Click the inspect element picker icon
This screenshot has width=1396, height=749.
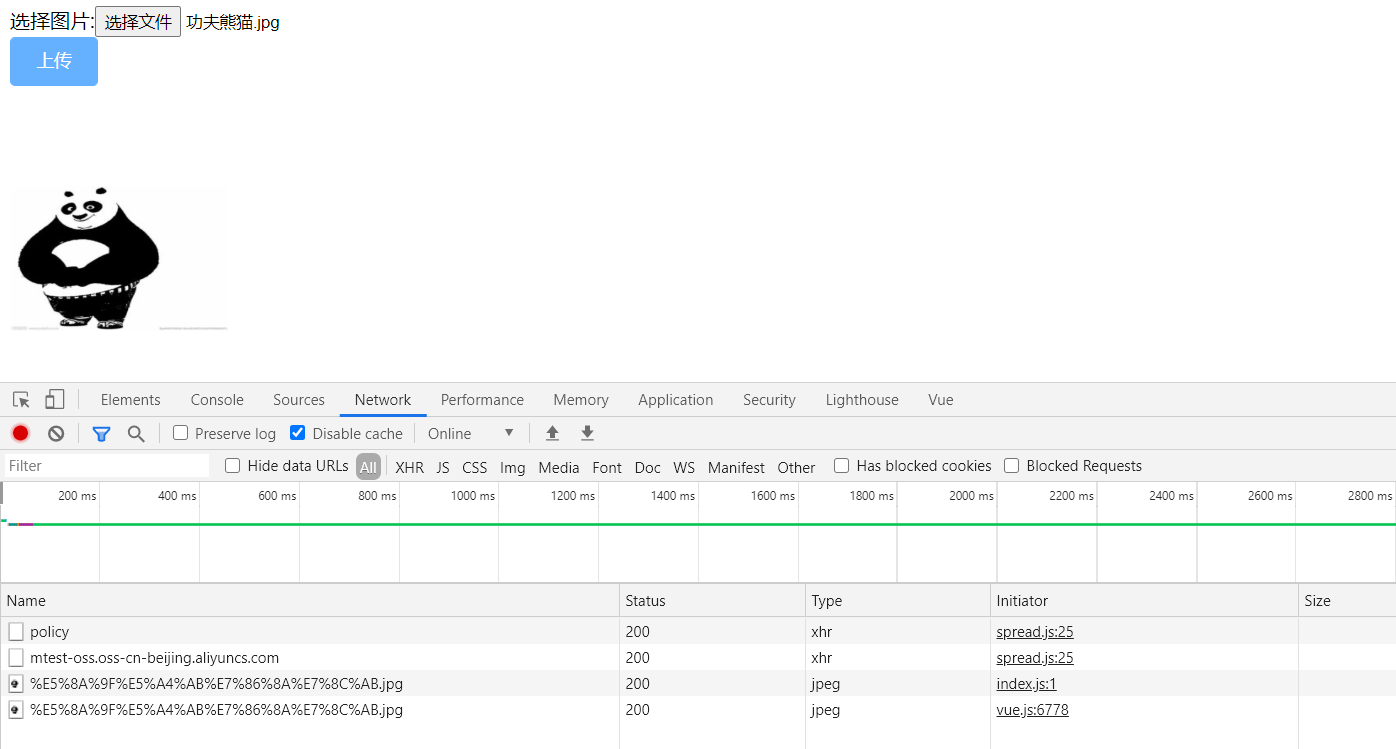tap(21, 400)
